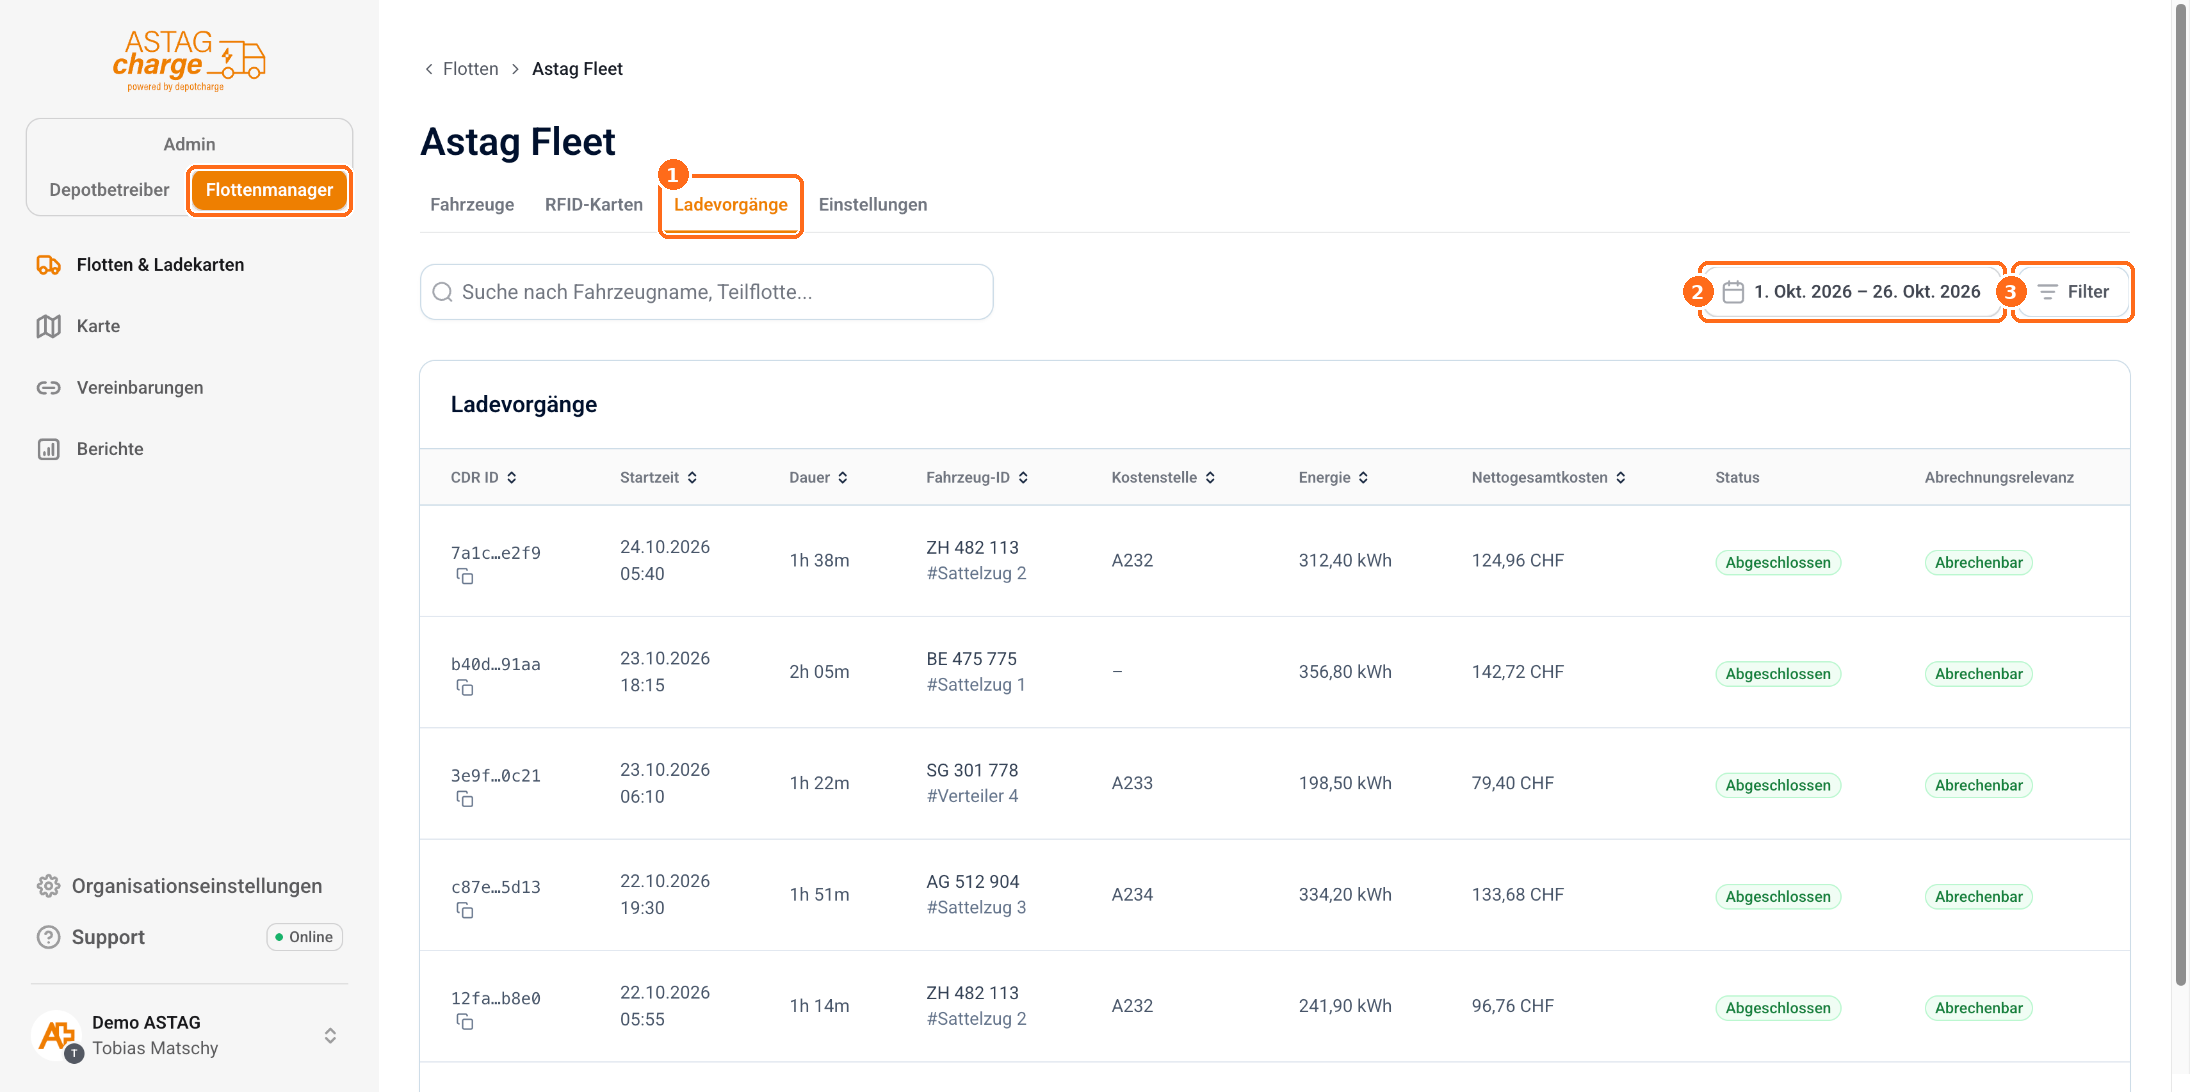Open Vereinbarungen in sidebar
2190x1092 pixels.
[139, 388]
